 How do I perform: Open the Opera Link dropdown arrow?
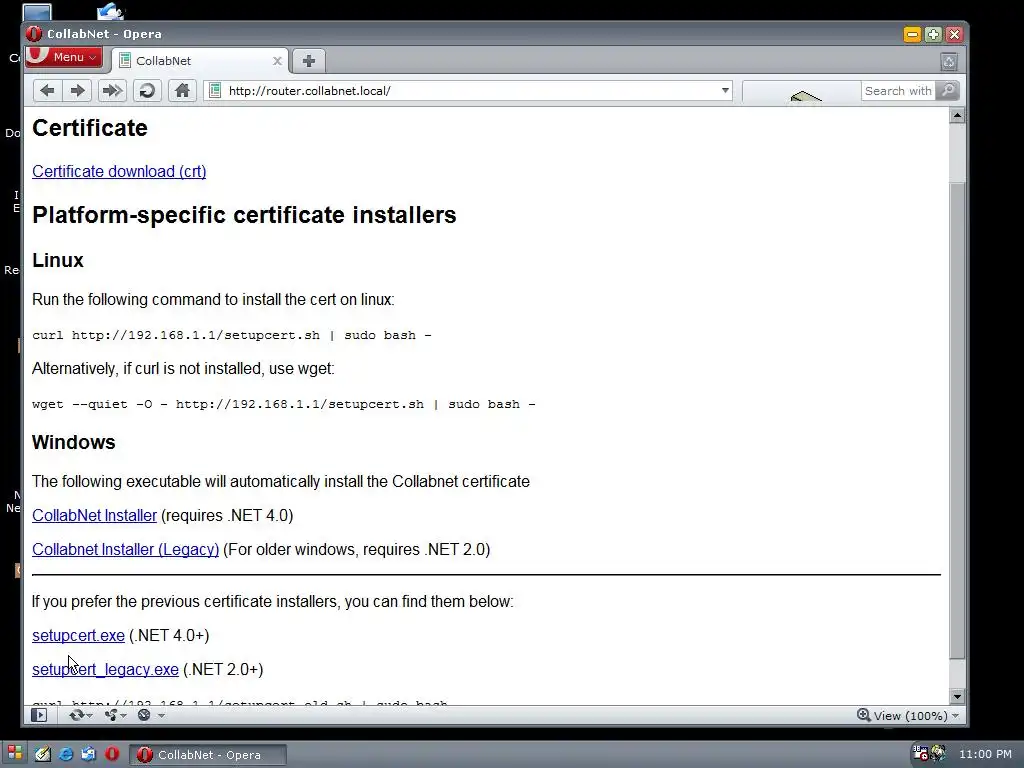89,716
